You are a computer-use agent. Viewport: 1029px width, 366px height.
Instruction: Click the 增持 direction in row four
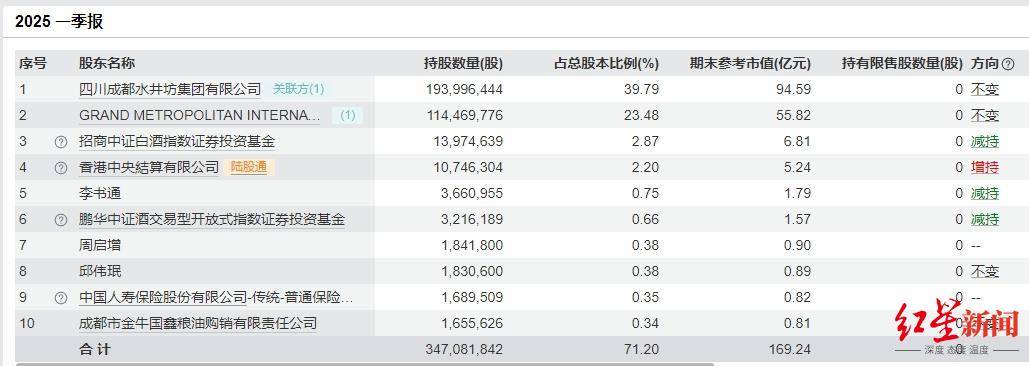(x=984, y=167)
